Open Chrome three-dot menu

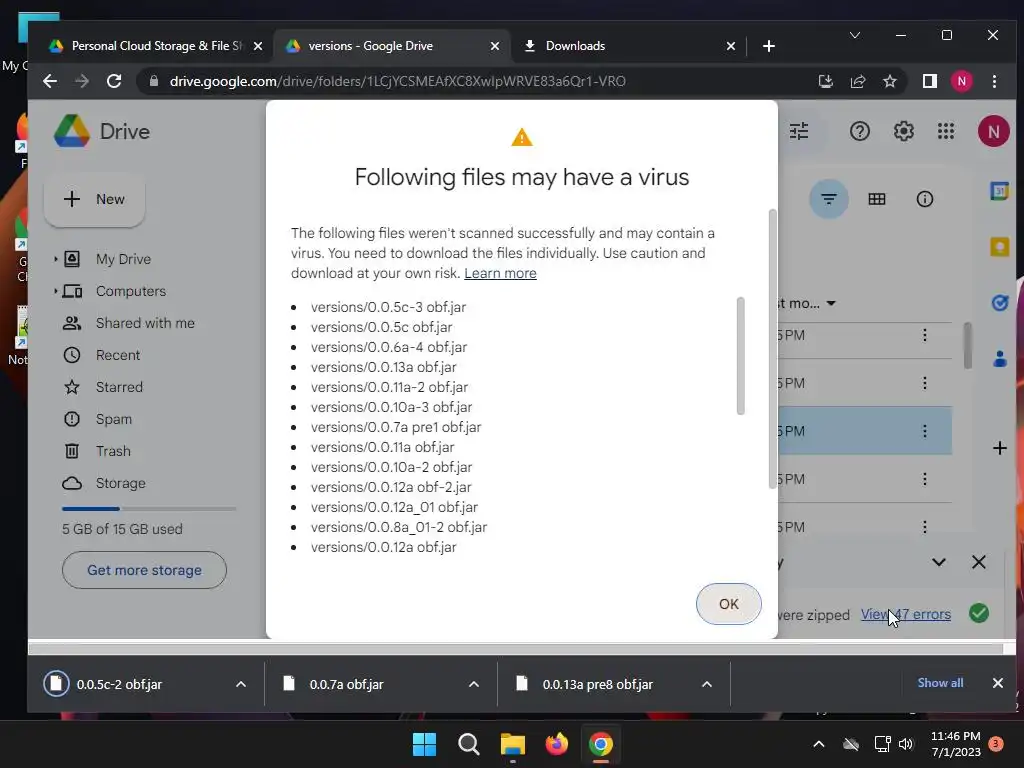click(994, 81)
